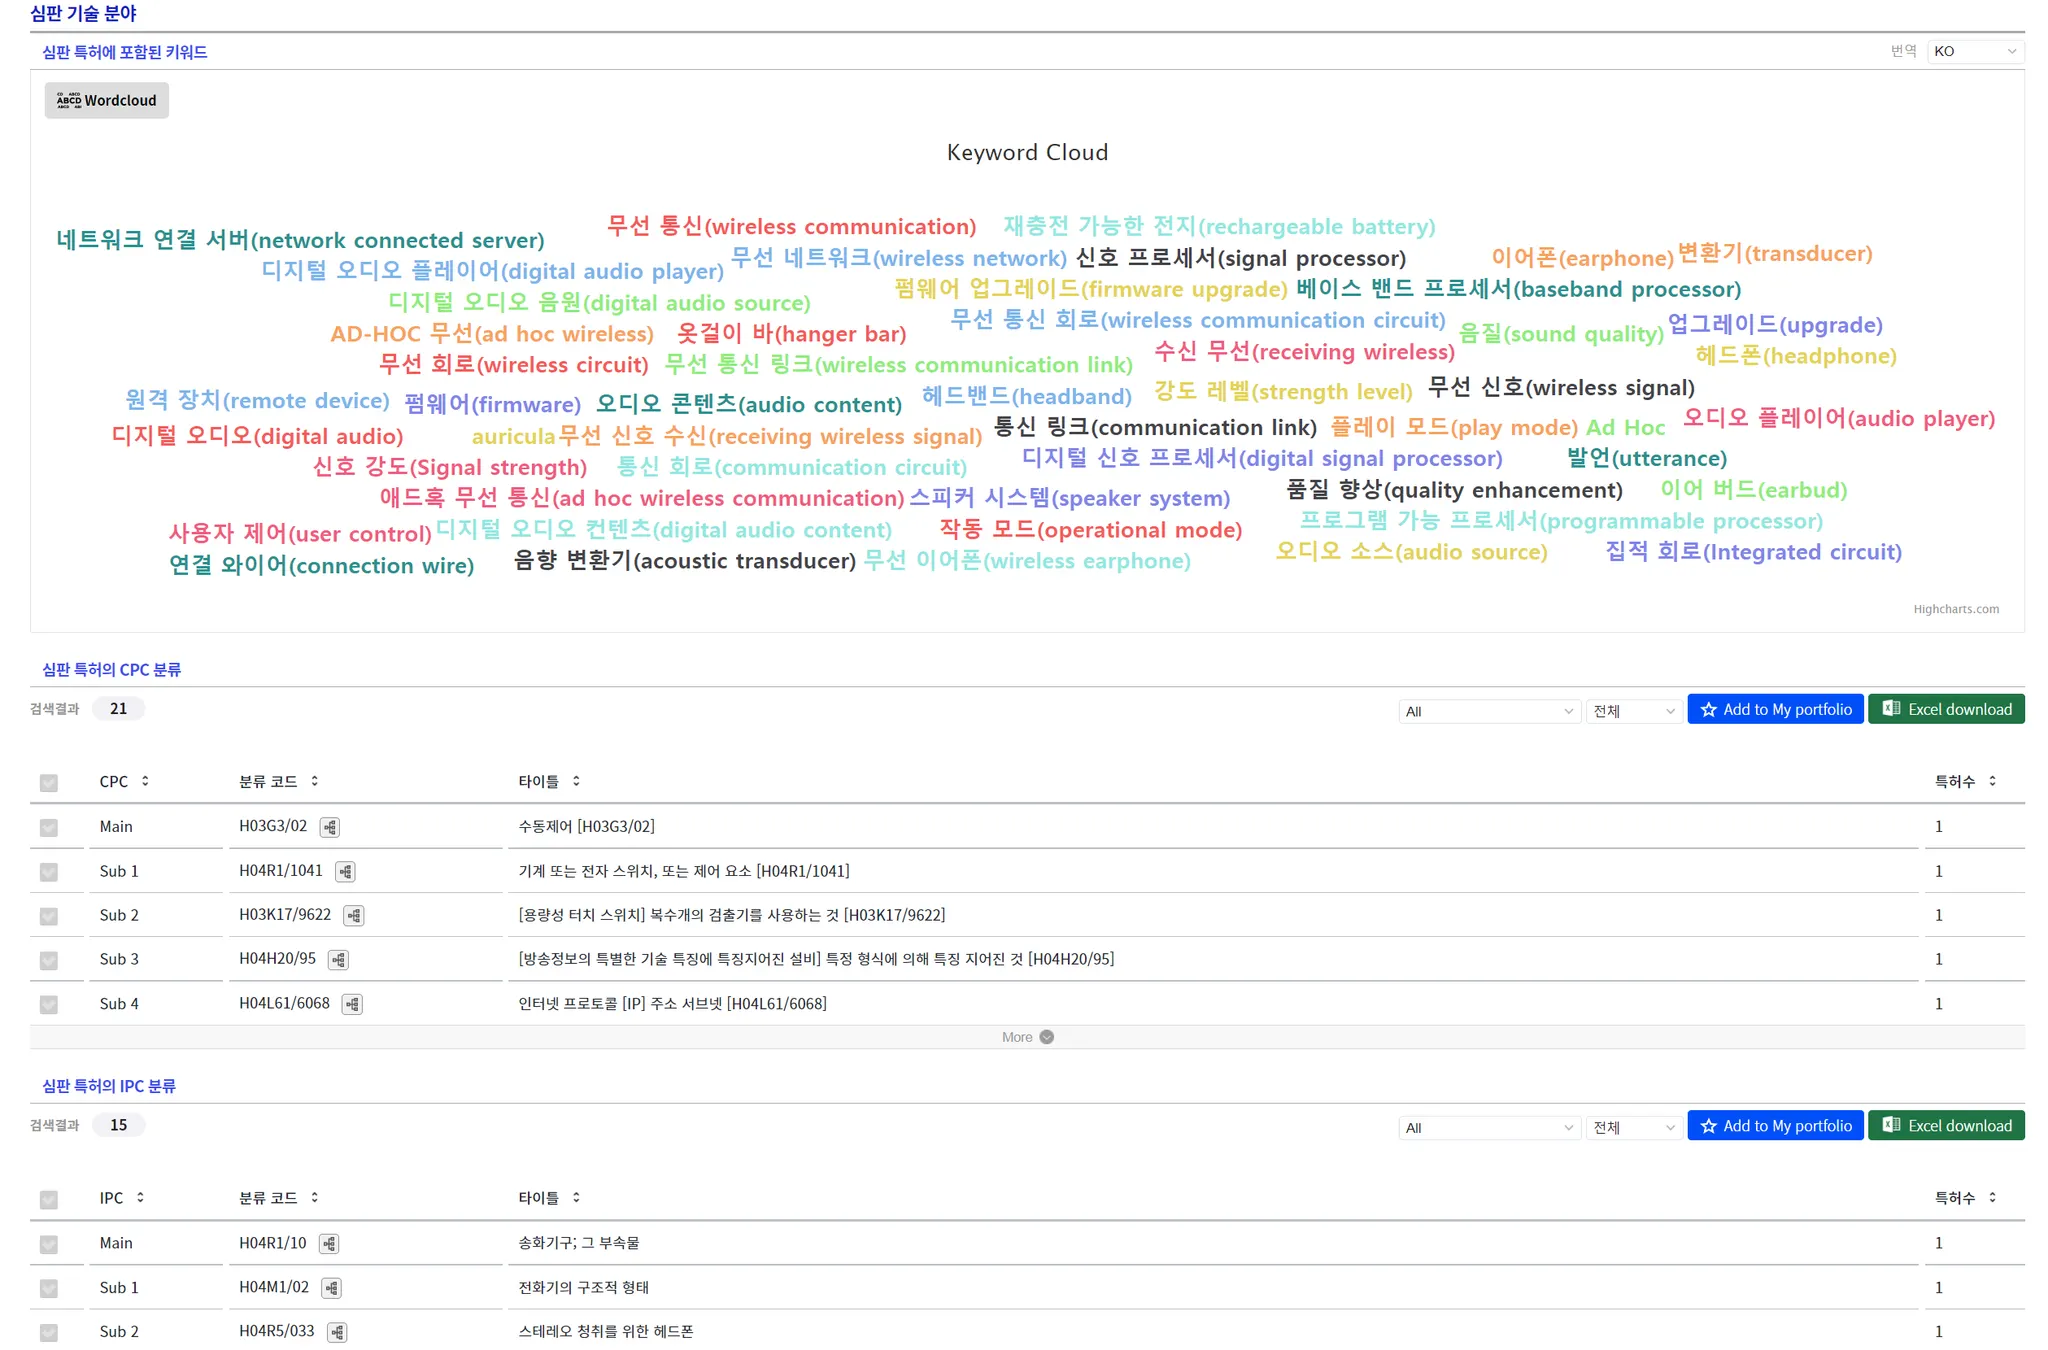Viewport: 2048px width, 1350px height.
Task: Check the CPC Sub 3 row checkbox
Action: [x=49, y=960]
